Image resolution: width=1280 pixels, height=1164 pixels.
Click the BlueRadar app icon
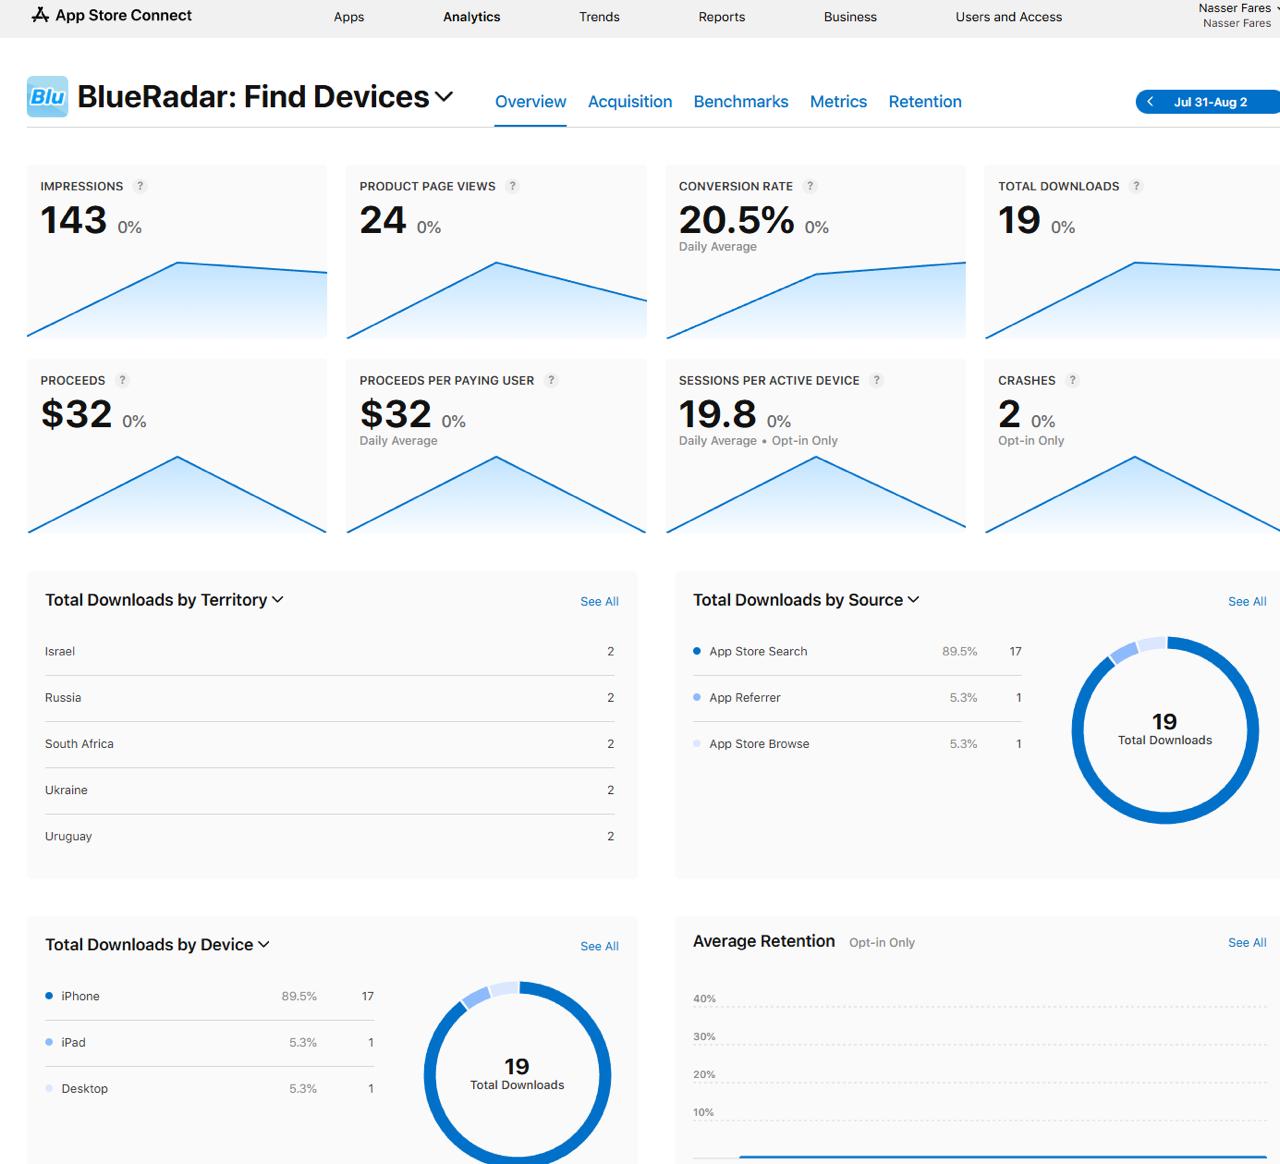tap(47, 97)
